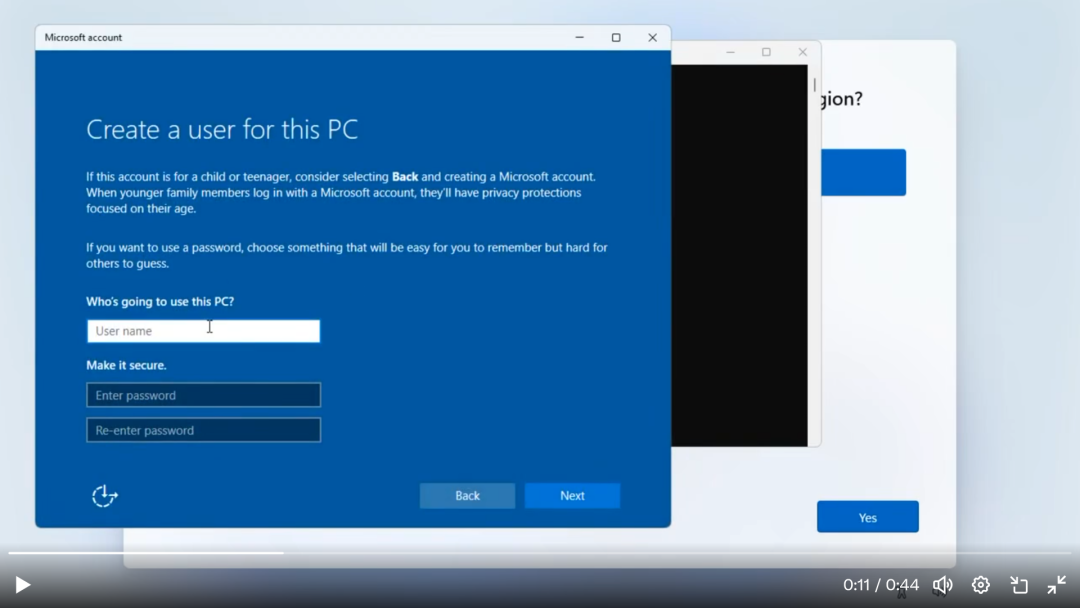
Task: Click the play icon in the player controls
Action: coord(22,584)
